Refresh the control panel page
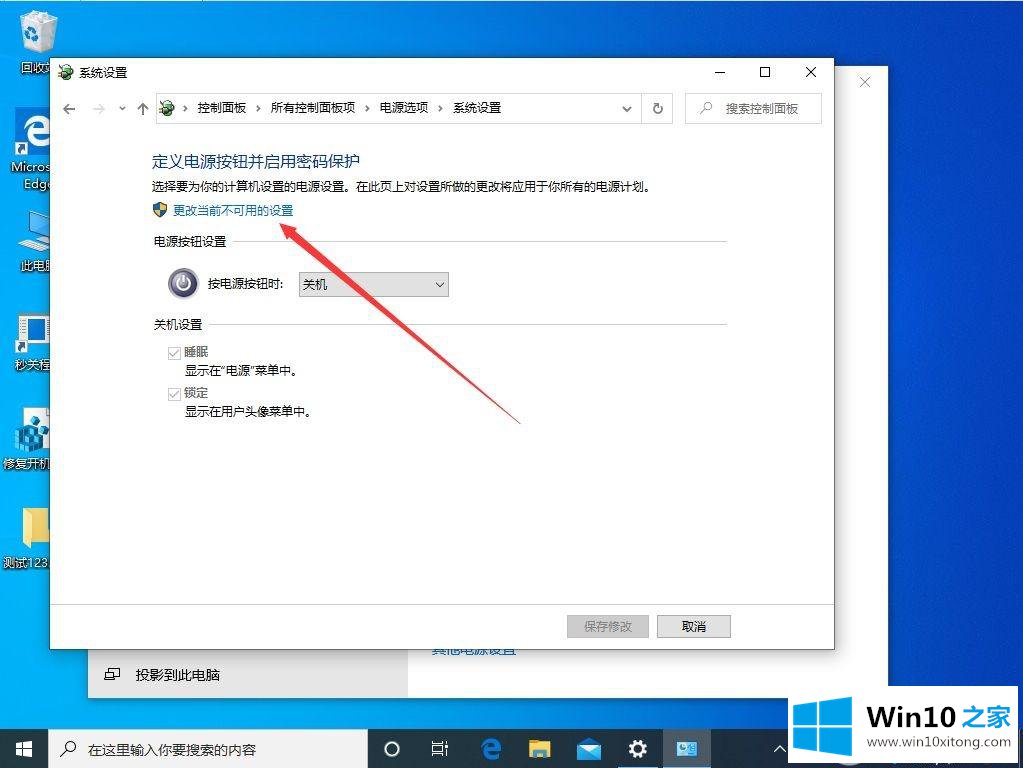The image size is (1023, 768). click(x=658, y=109)
